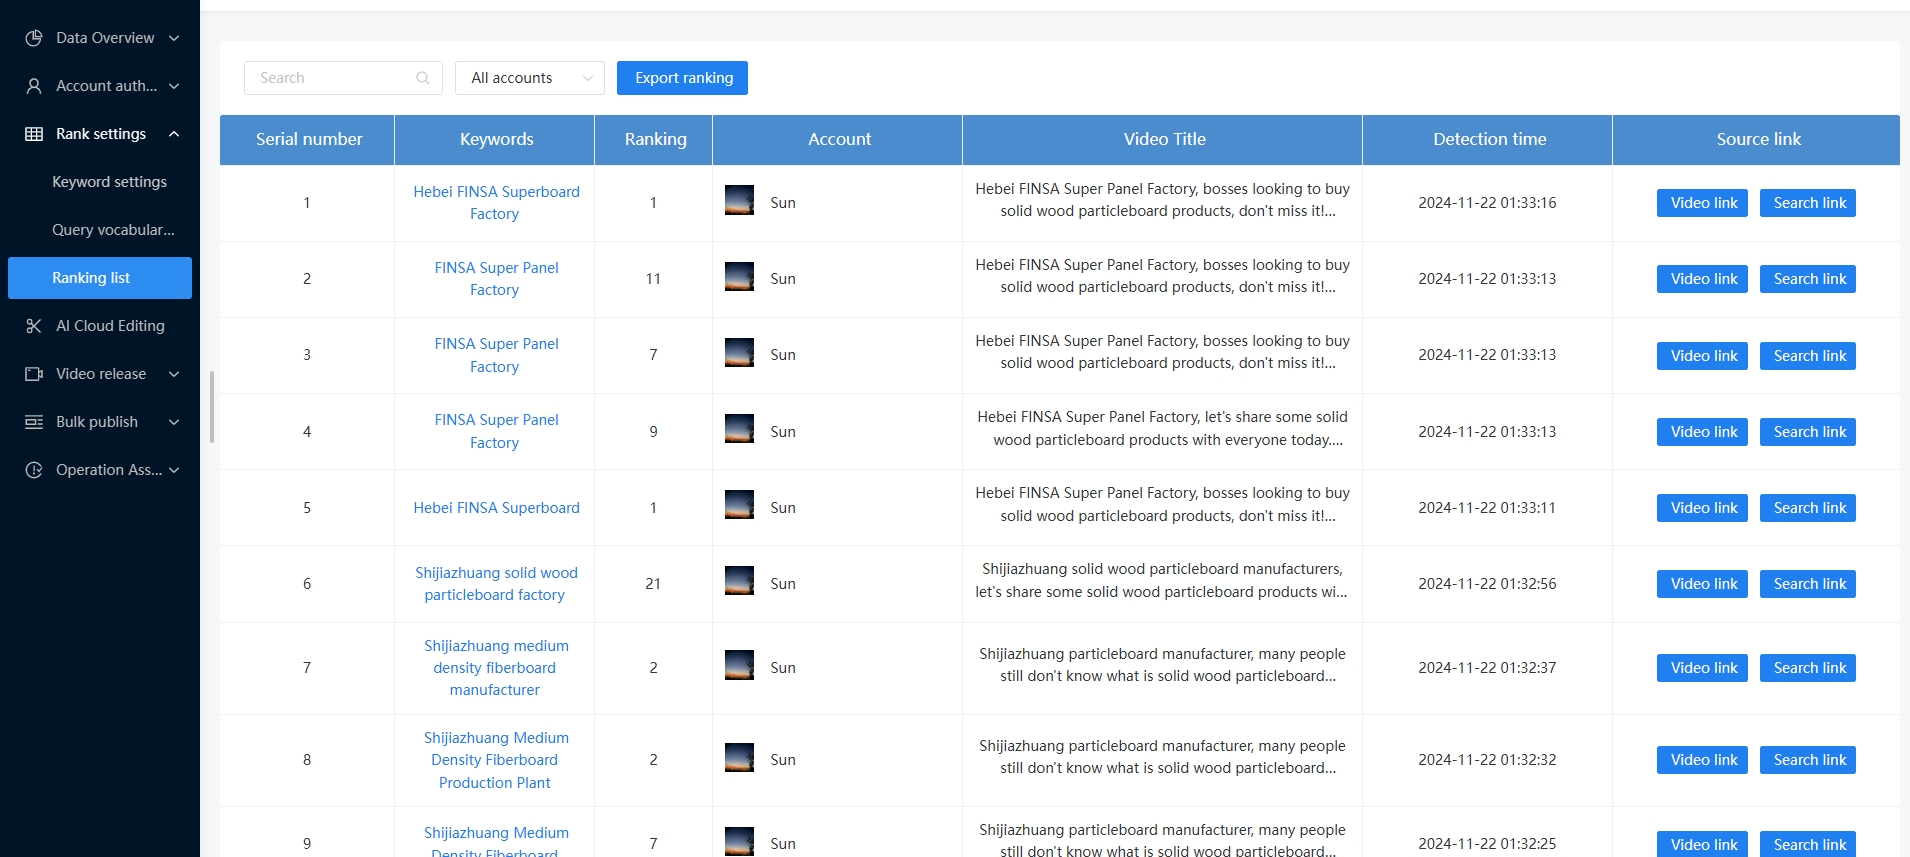Click Video link button in row 9
The image size is (1910, 857).
[x=1702, y=844]
